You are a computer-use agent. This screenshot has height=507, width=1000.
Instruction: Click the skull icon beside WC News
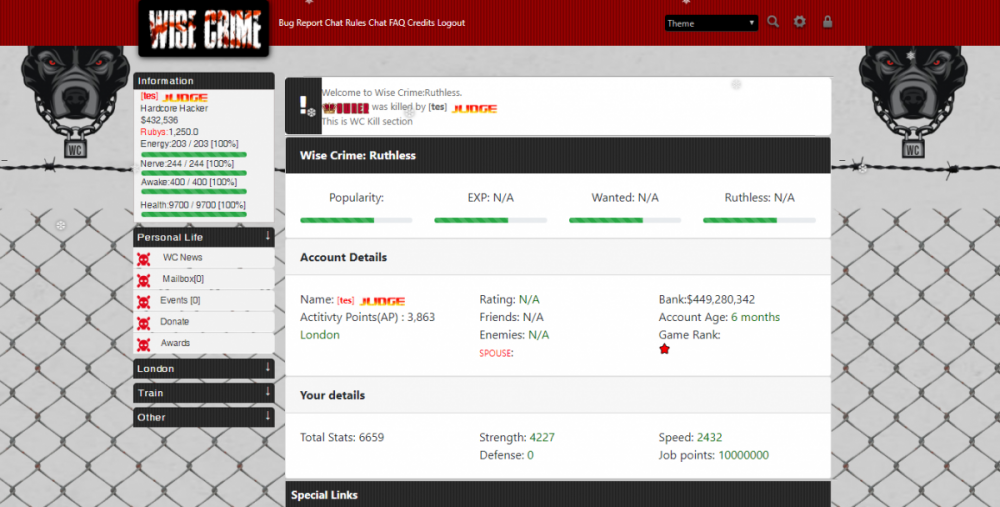pos(144,258)
